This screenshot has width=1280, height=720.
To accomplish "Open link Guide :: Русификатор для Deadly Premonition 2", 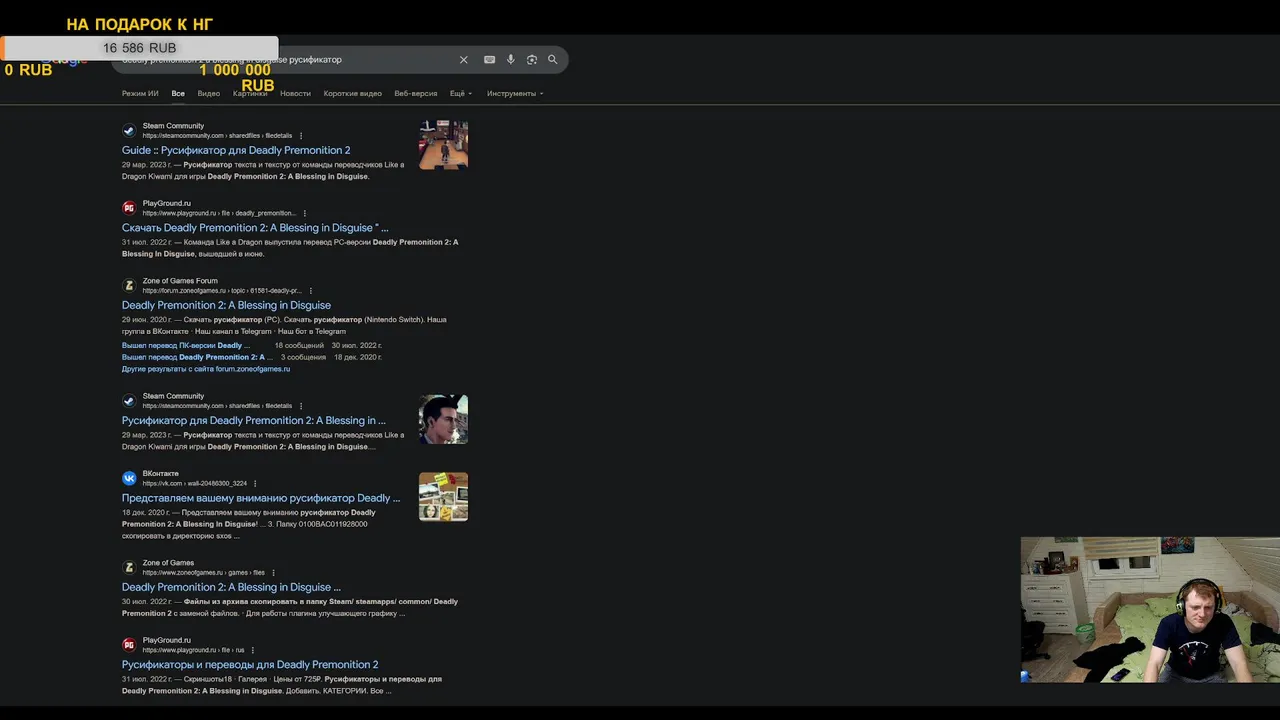I will (x=236, y=150).
